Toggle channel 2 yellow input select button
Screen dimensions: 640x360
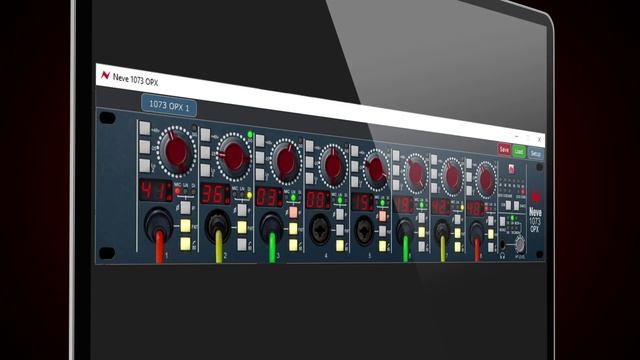(x=242, y=227)
